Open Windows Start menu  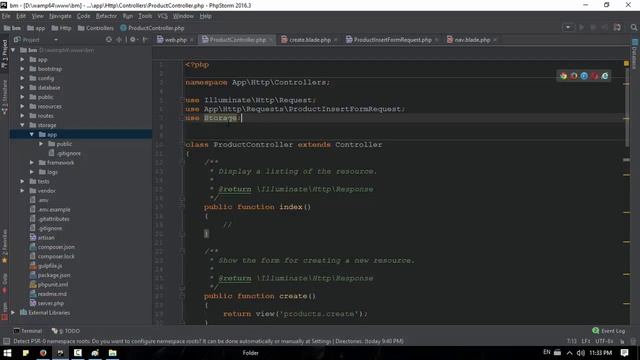click(x=7, y=353)
